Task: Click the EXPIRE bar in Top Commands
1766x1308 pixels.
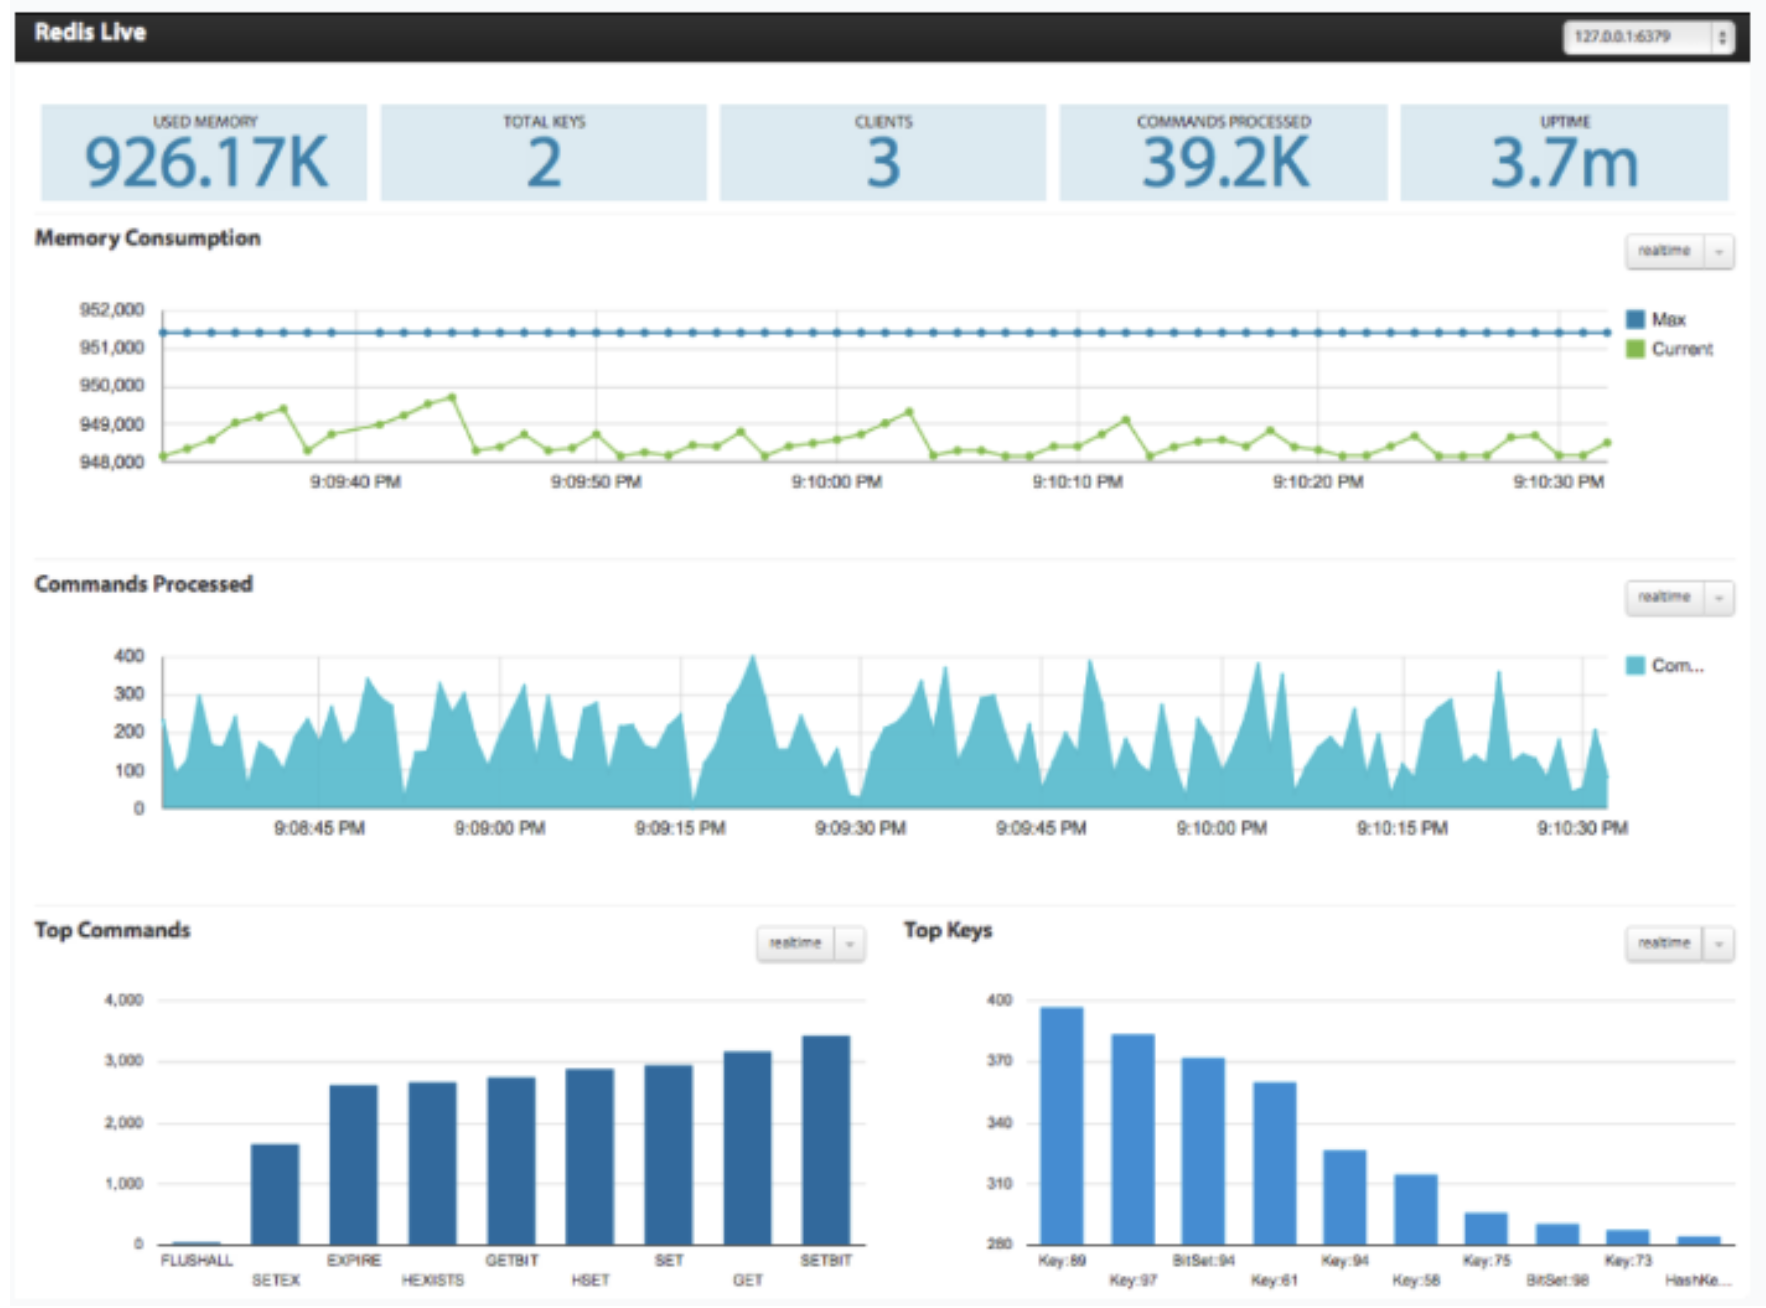Action: [354, 1165]
